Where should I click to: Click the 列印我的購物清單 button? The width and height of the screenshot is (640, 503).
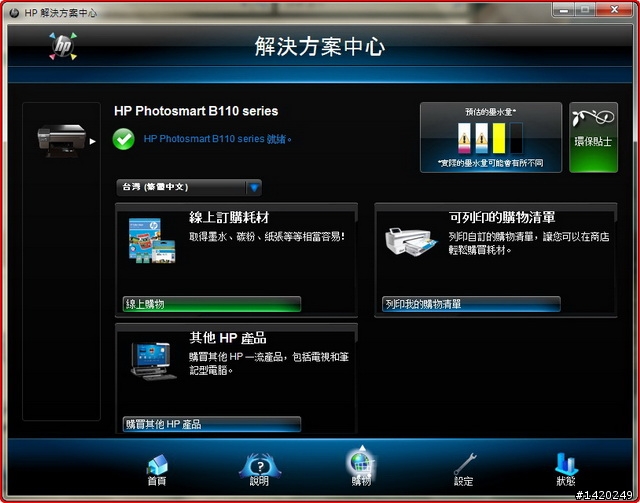click(x=471, y=304)
